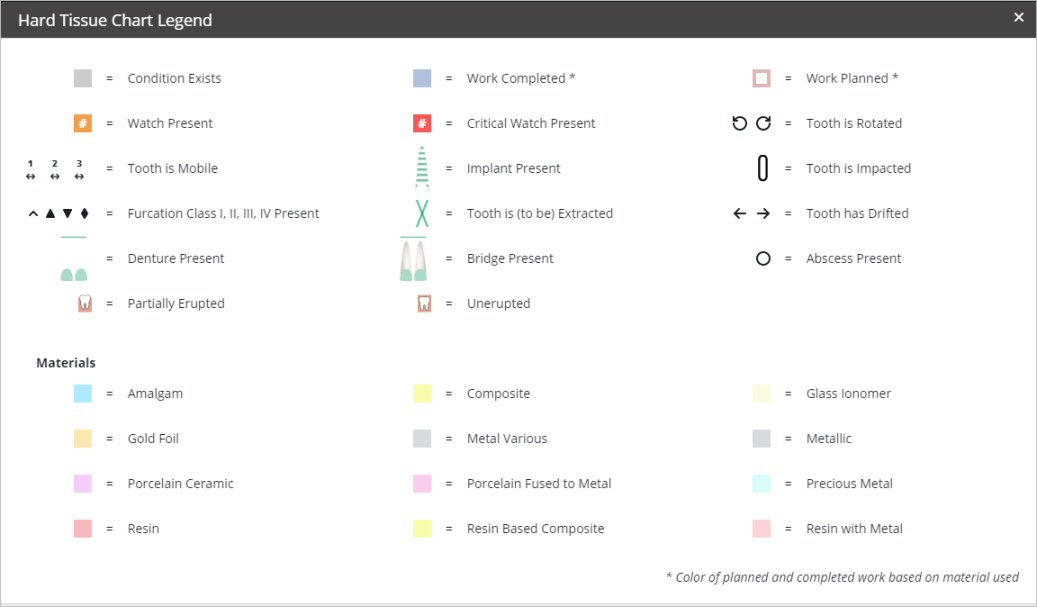
Task: Select the Partially Erupted tooth icon
Action: coord(84,303)
